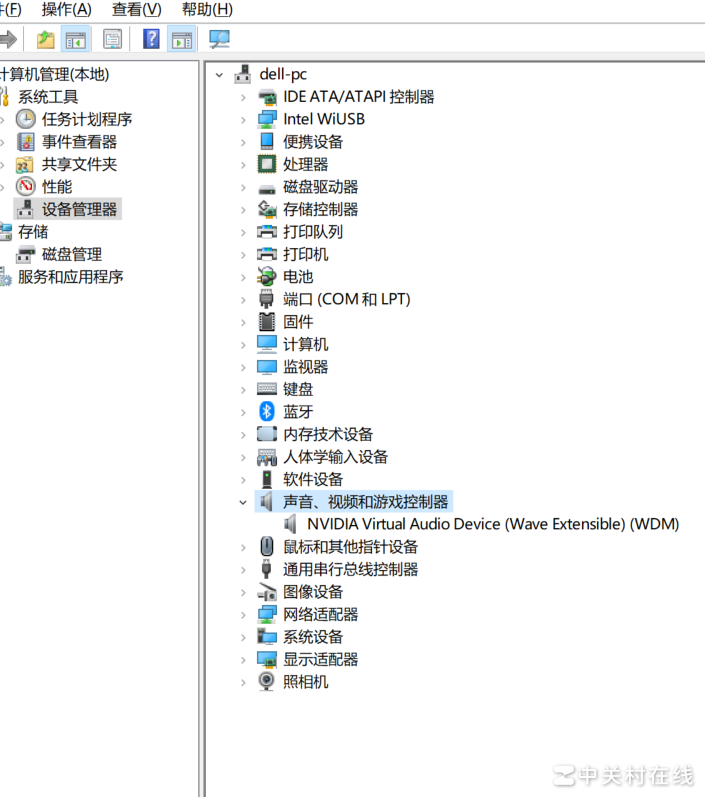Click the help question mark toolbar icon
Screen dimensions: 705x797
click(x=151, y=39)
